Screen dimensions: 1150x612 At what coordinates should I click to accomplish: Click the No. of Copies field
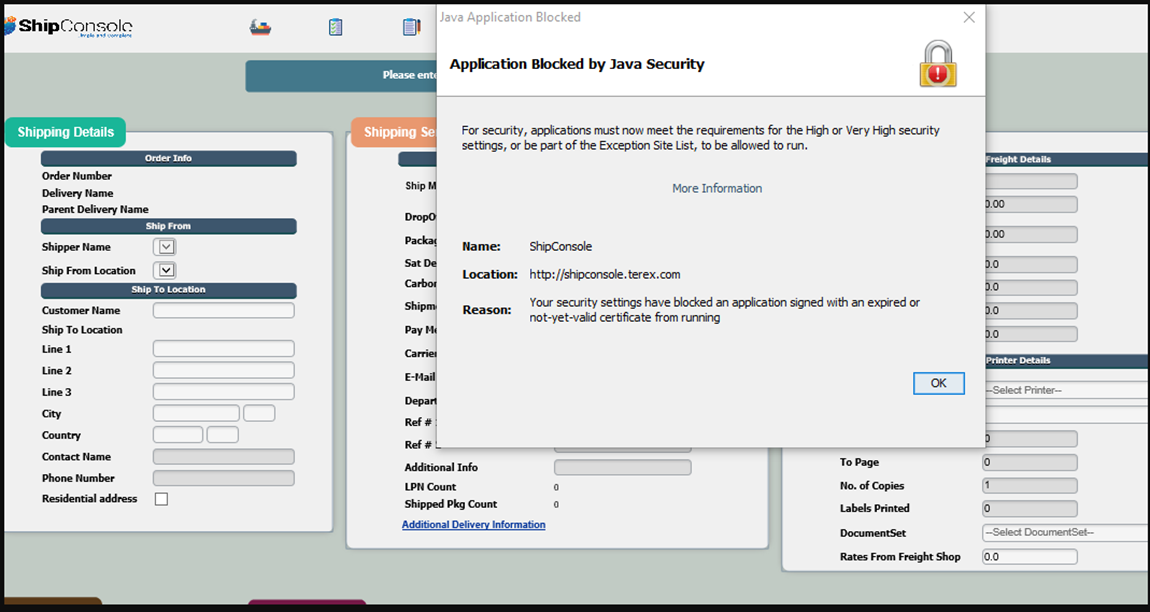1030,486
